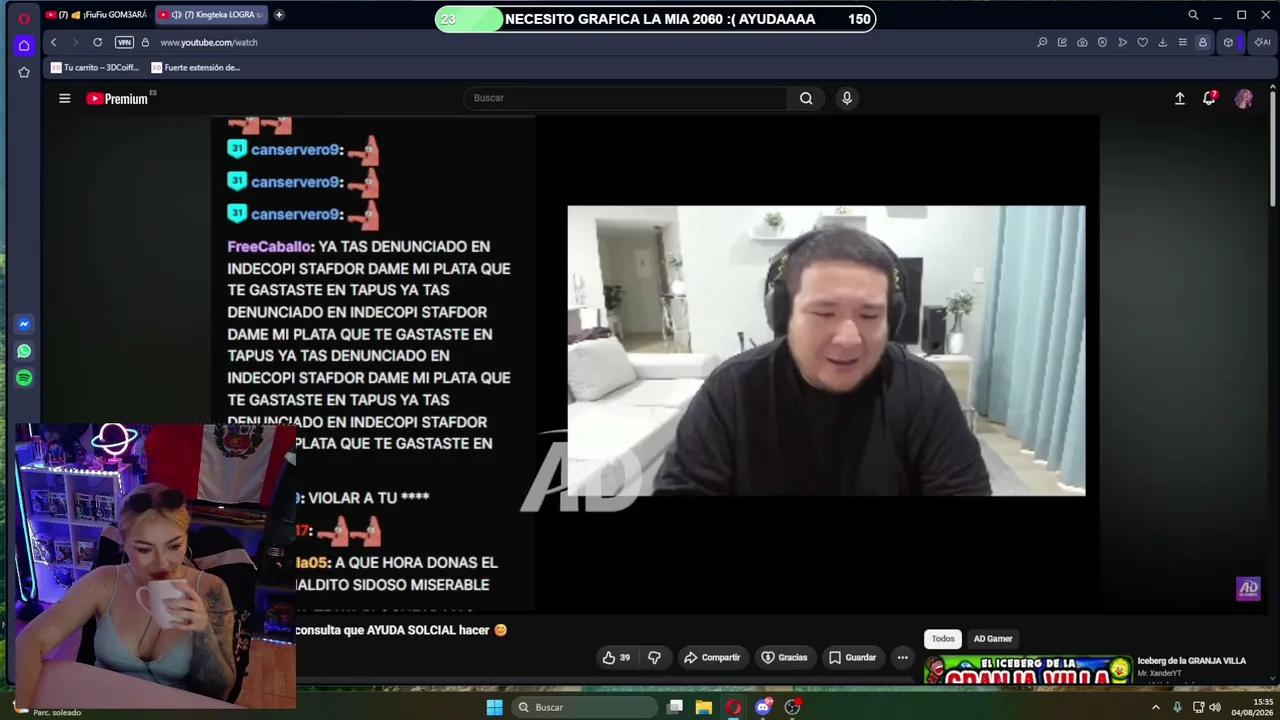Open the Fuerte extensión de bookmark
1280x720 pixels.
(x=196, y=68)
